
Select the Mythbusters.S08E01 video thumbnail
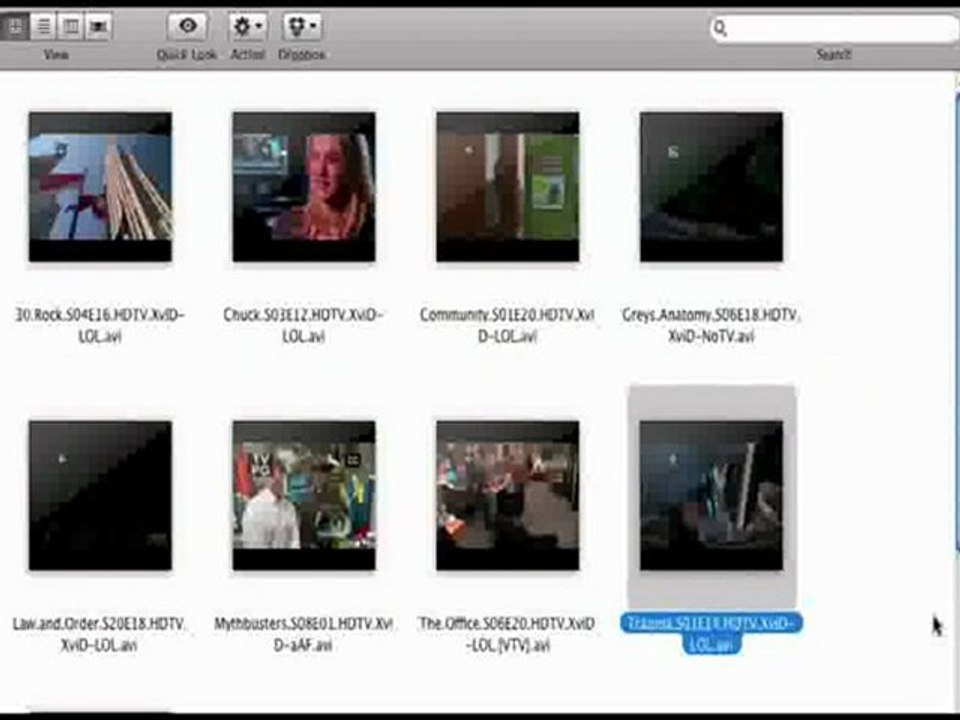304,495
